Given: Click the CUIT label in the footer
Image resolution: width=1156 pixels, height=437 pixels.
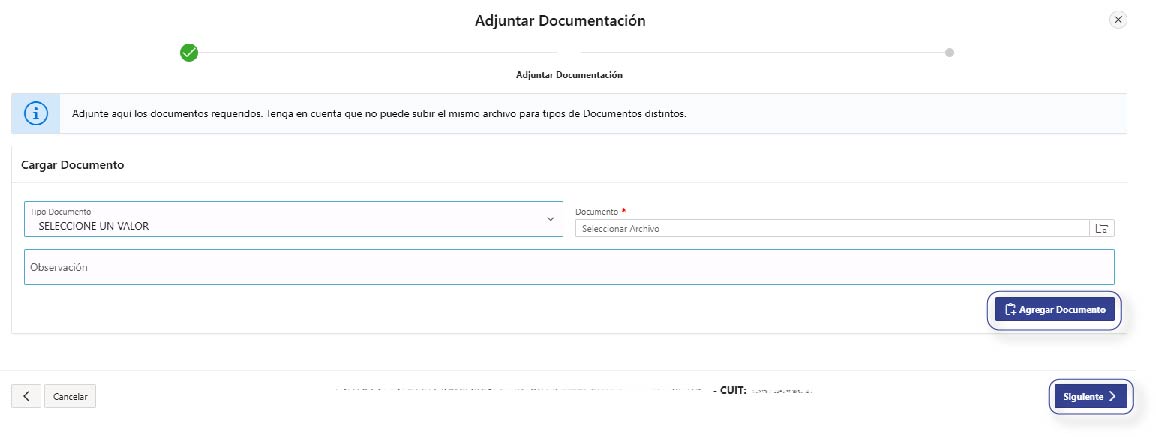Looking at the screenshot, I should pos(732,390).
